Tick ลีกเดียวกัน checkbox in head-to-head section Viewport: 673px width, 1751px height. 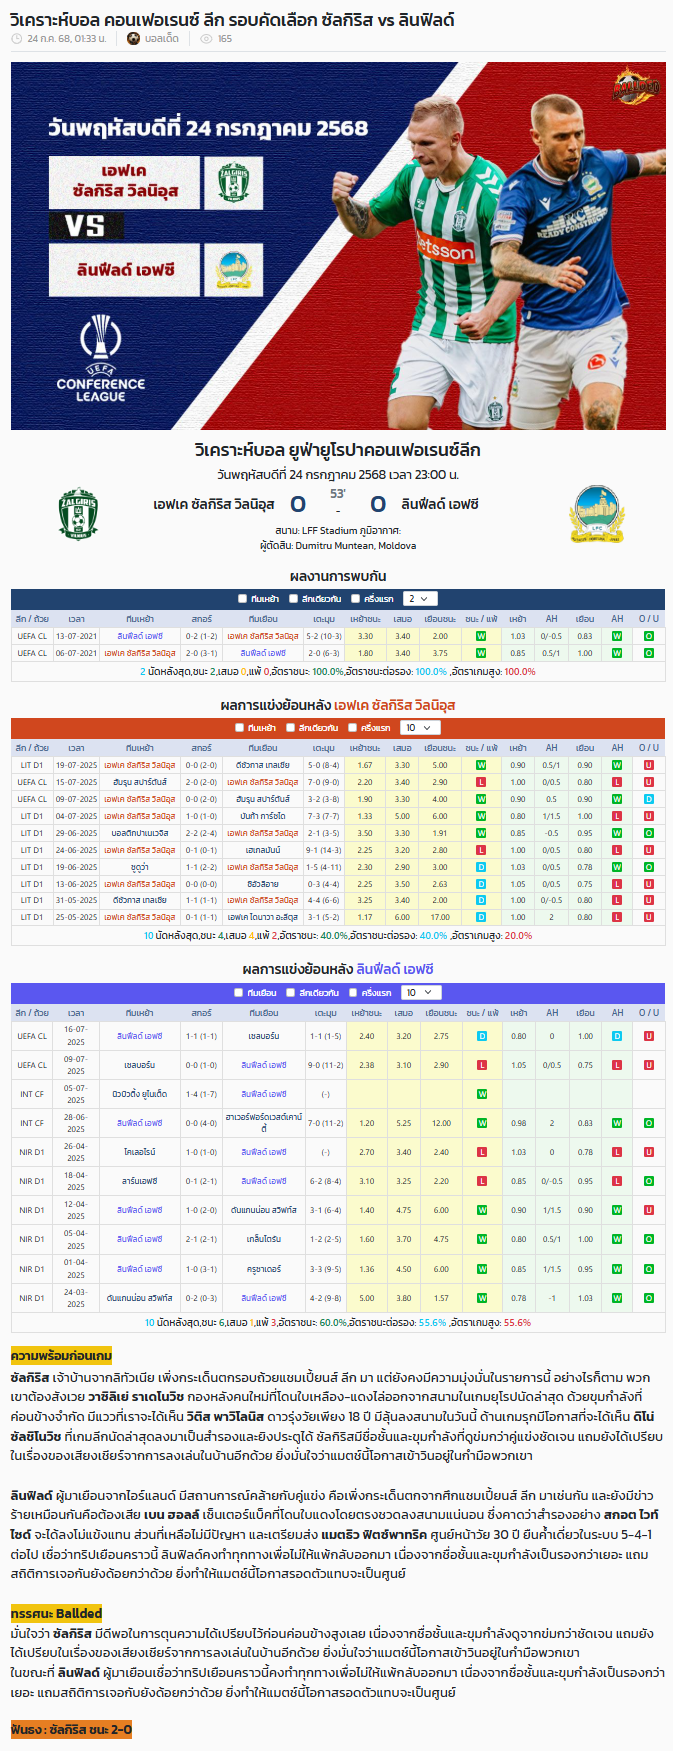point(293,599)
